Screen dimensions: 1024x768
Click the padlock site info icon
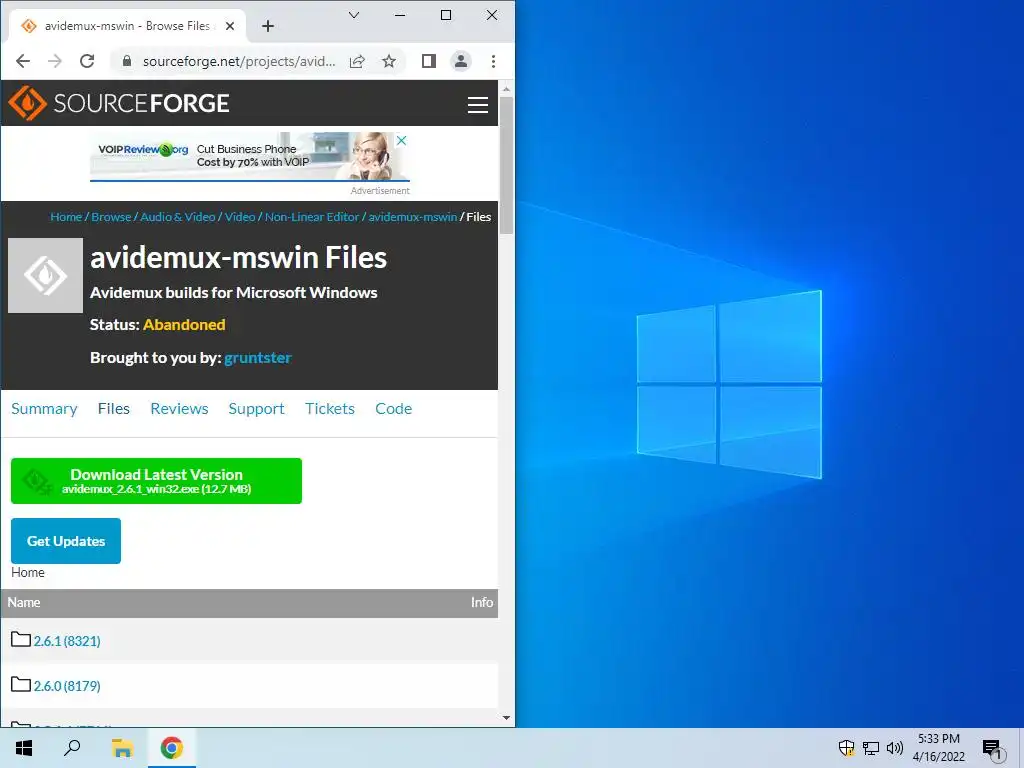(x=127, y=61)
